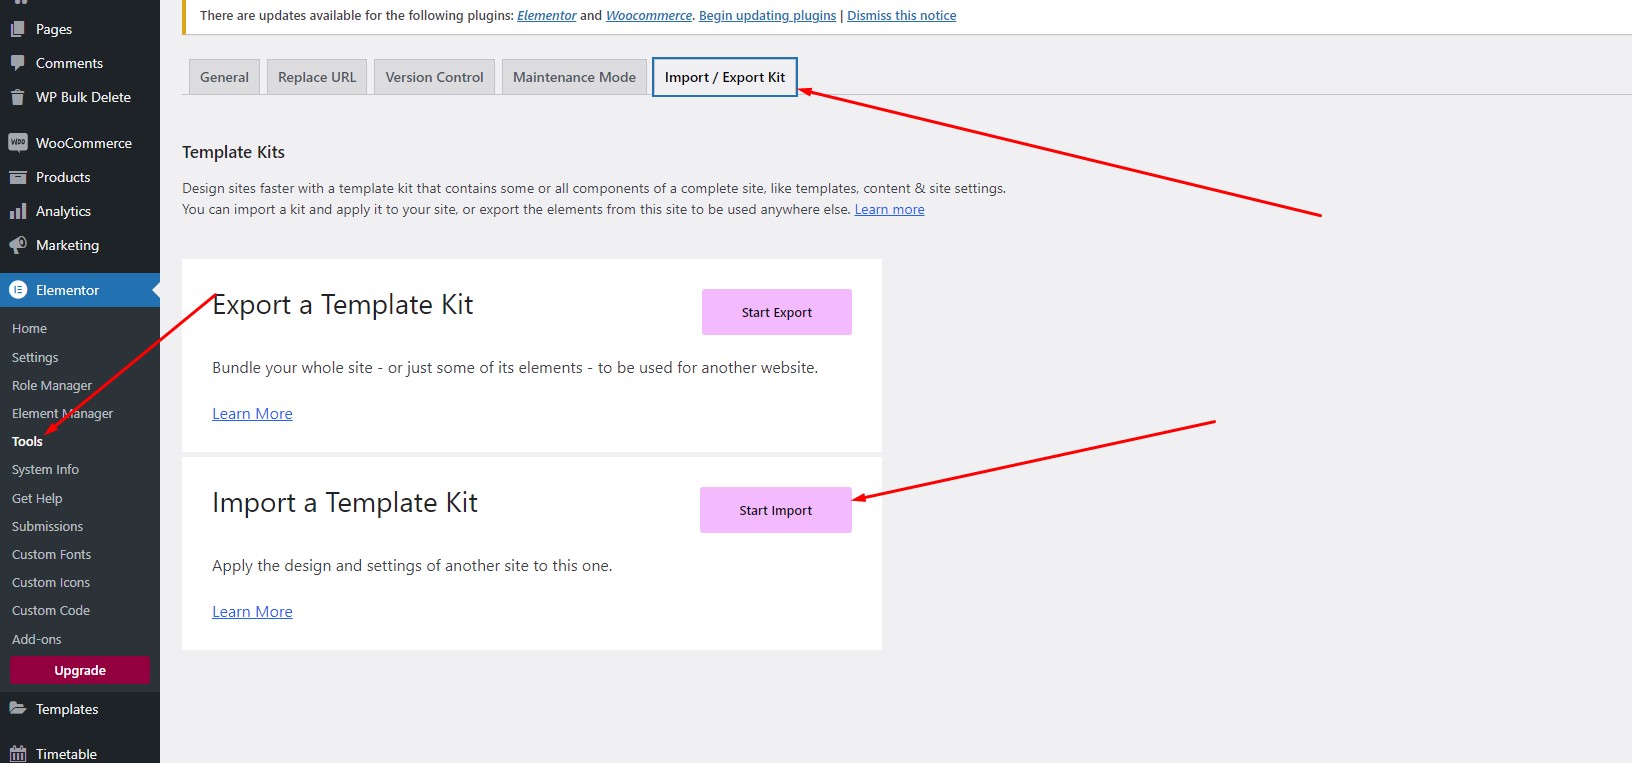Click the Templates folder icon

pyautogui.click(x=18, y=709)
